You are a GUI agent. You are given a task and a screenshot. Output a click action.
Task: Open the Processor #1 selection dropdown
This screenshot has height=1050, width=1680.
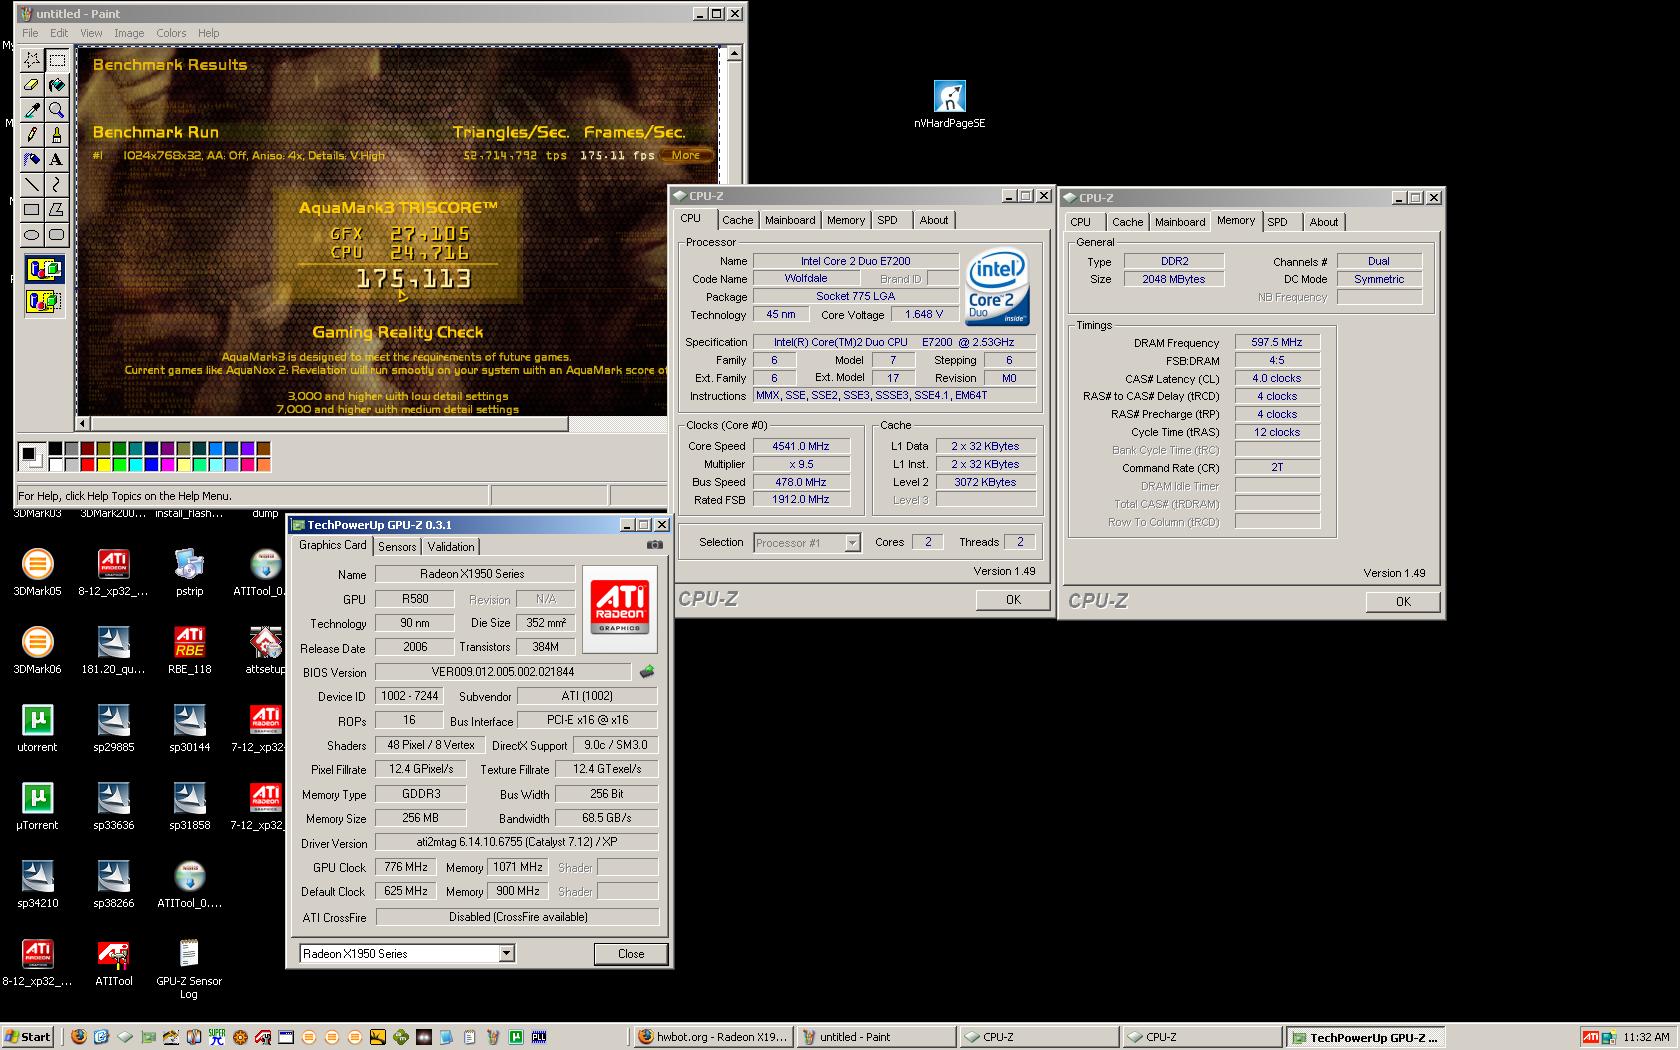point(852,543)
